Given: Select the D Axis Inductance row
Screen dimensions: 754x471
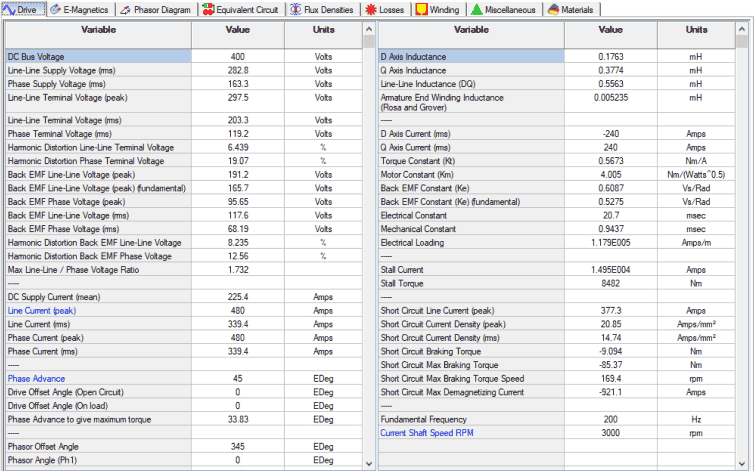Looking at the screenshot, I should (x=557, y=56).
